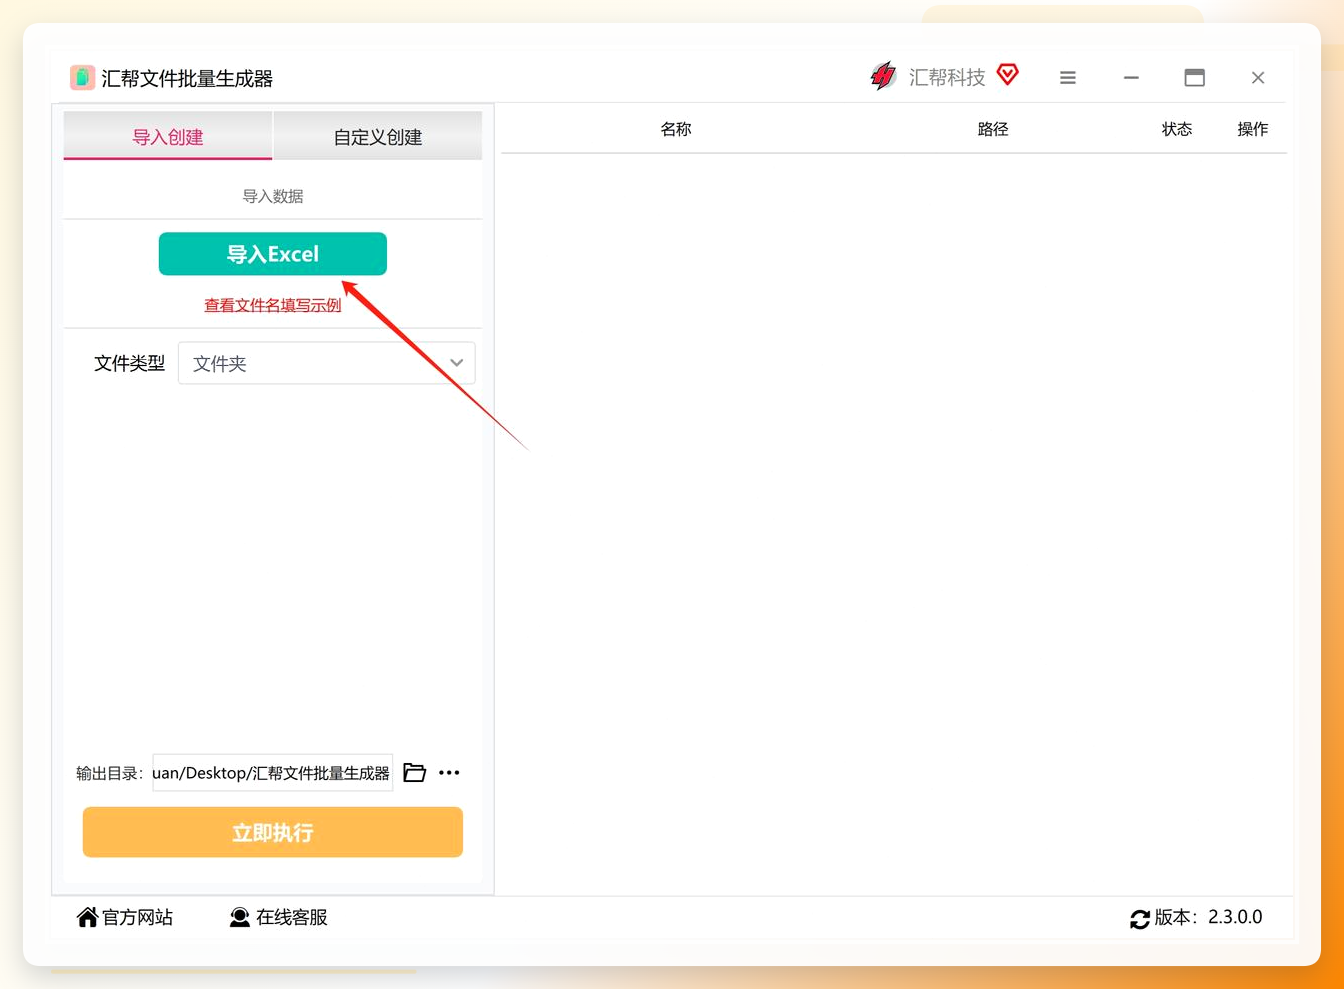Minimize the window
Viewport: 1344px width, 989px height.
point(1131,77)
